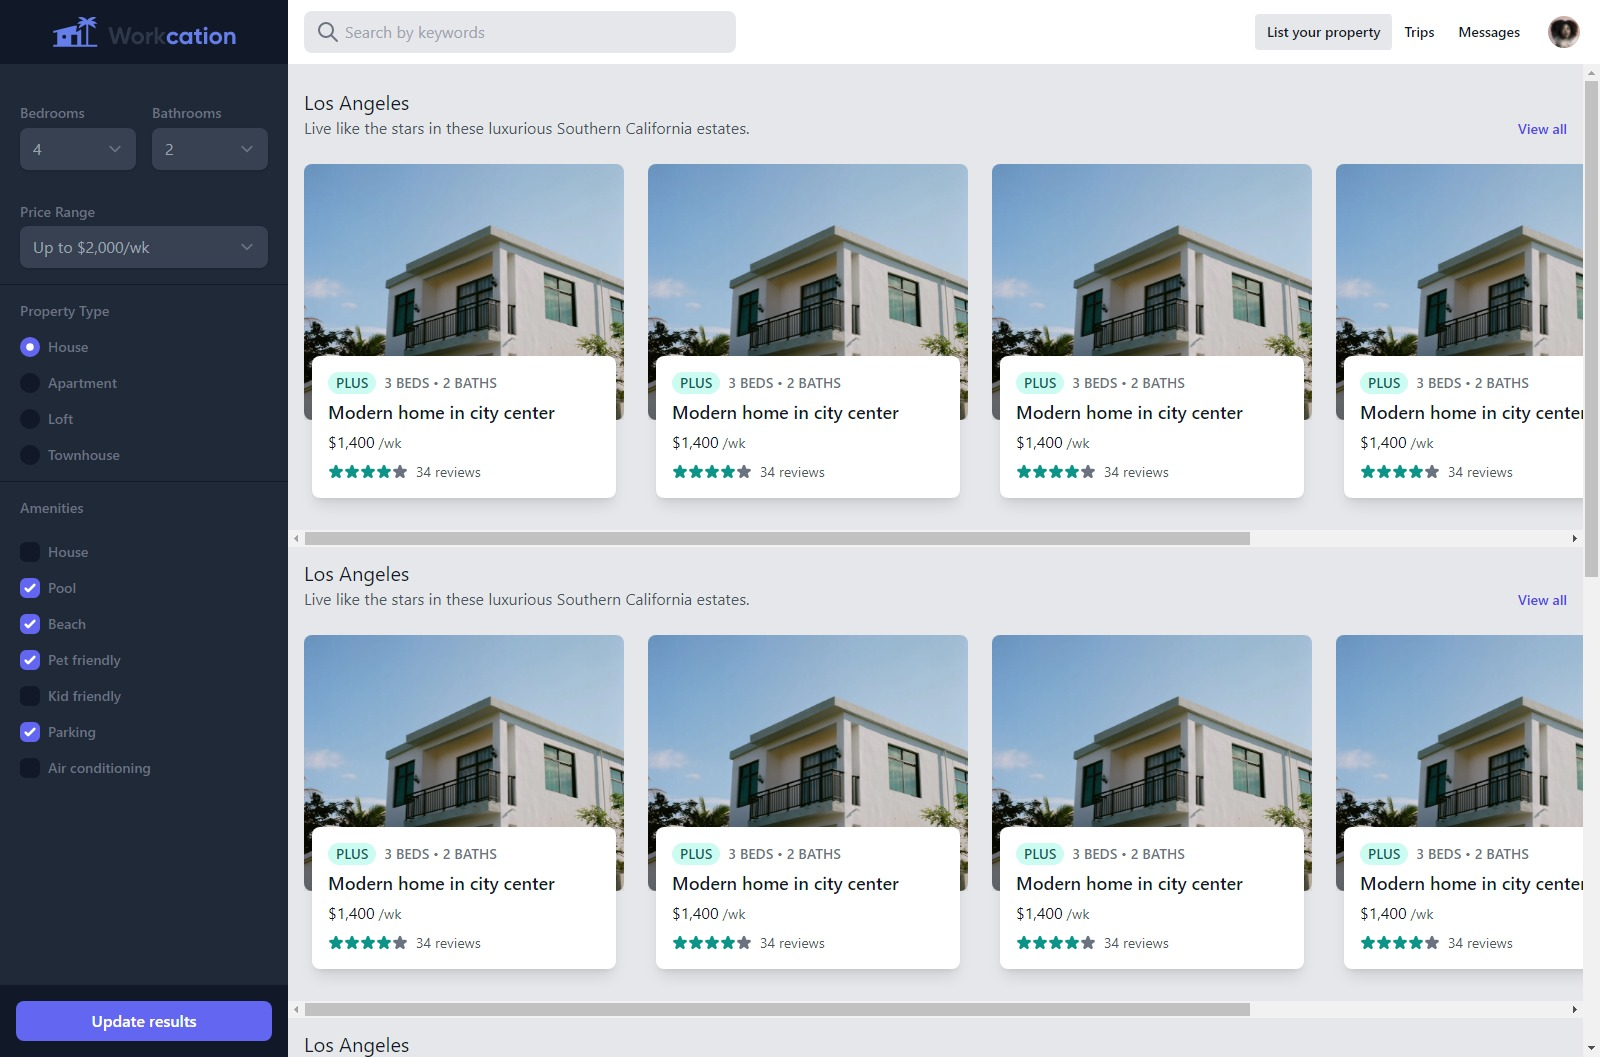Click the first row's horizontal scrollbar thumb
Image resolution: width=1600 pixels, height=1057 pixels.
pos(777,538)
